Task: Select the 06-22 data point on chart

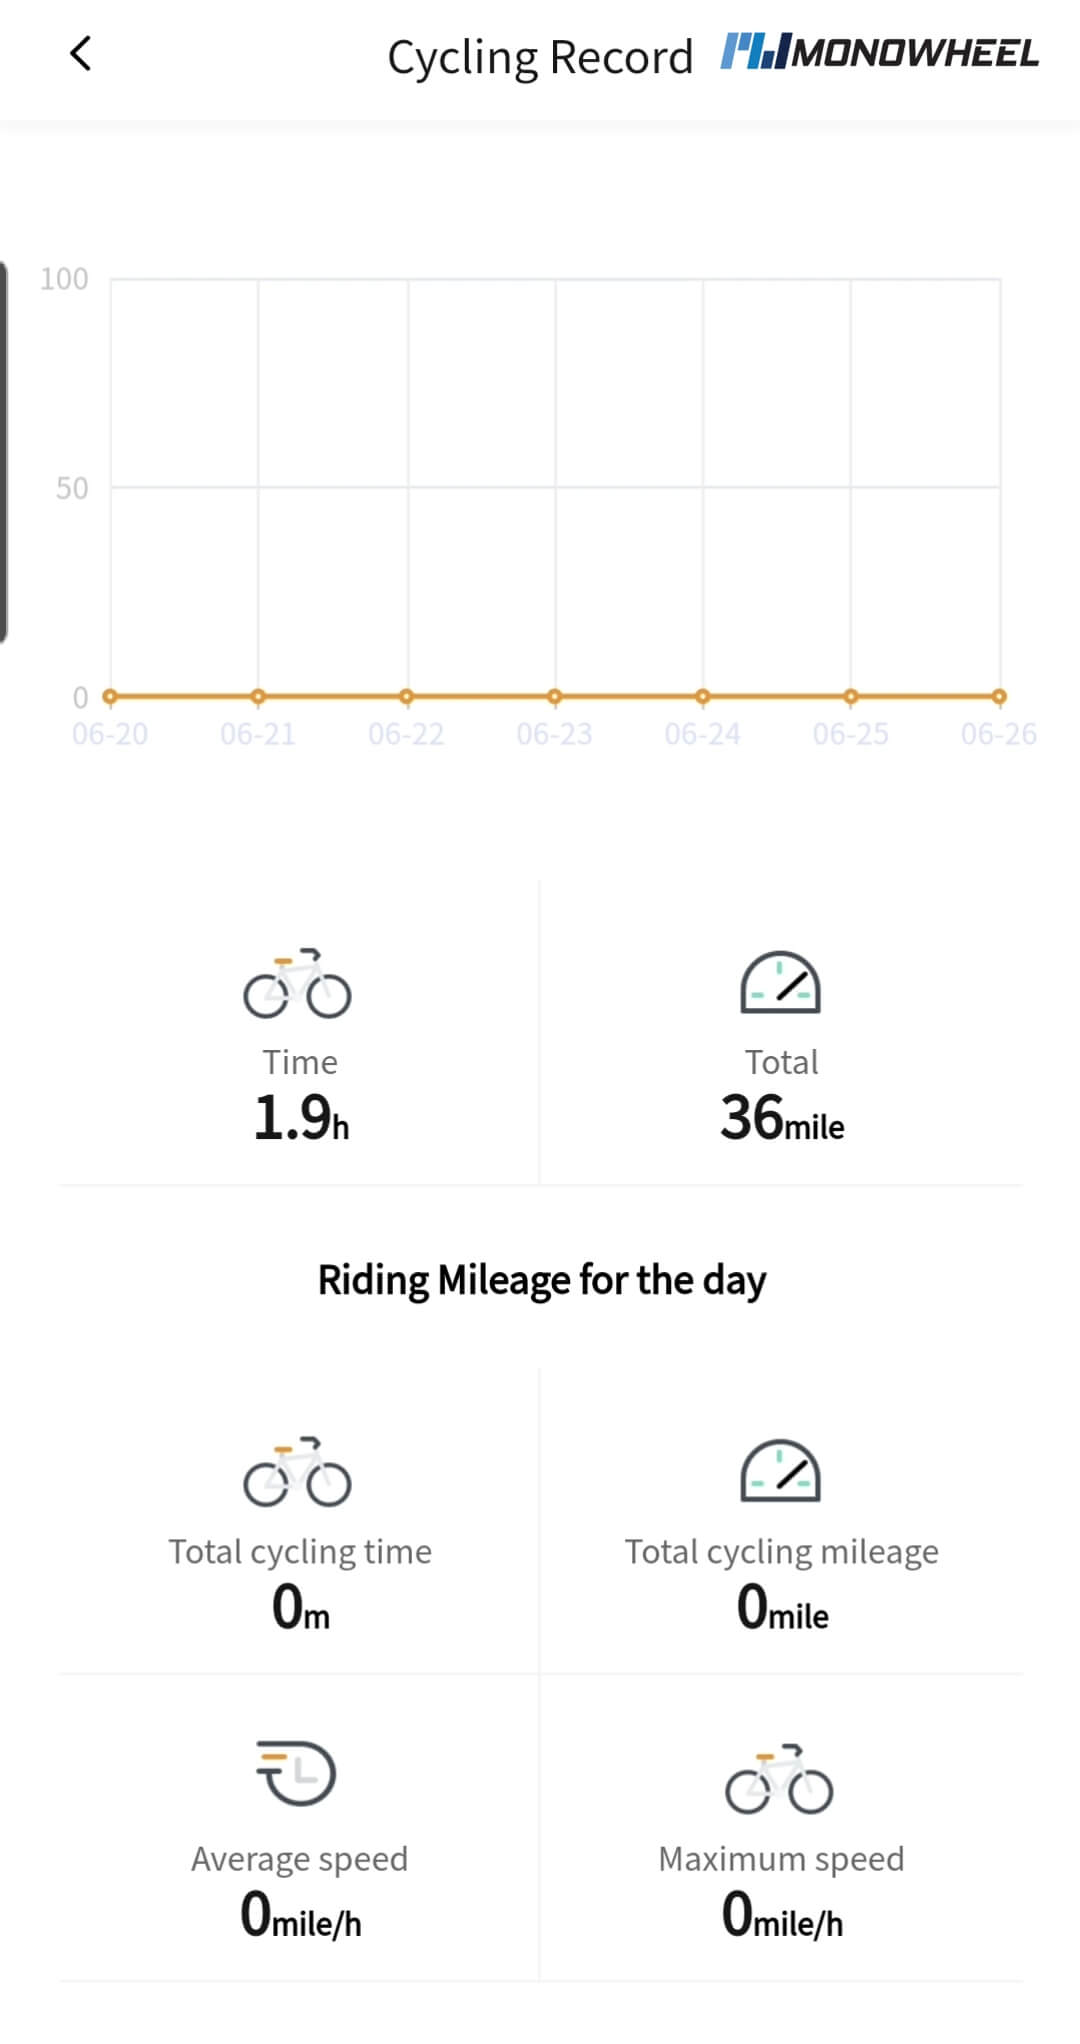Action: (406, 696)
